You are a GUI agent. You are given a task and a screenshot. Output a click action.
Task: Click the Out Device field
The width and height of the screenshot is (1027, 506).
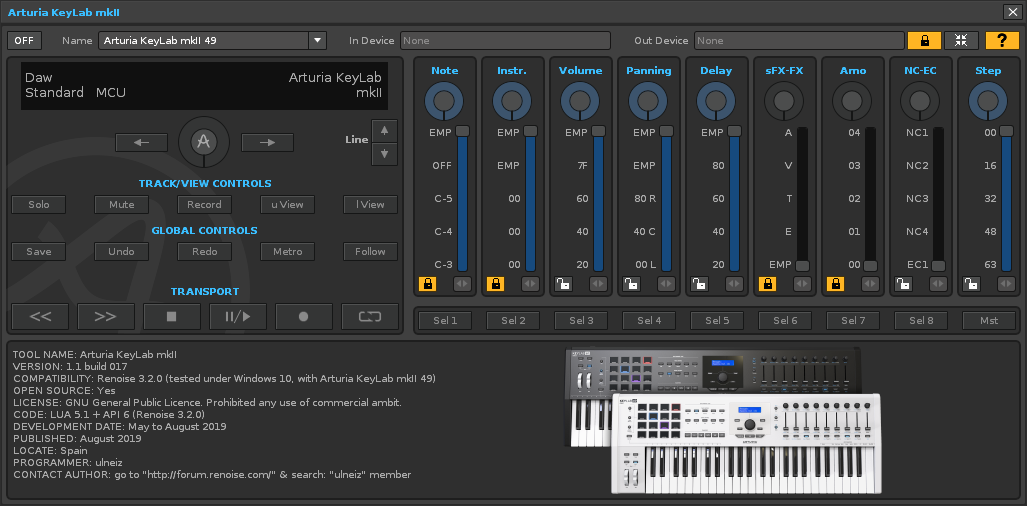tap(798, 41)
